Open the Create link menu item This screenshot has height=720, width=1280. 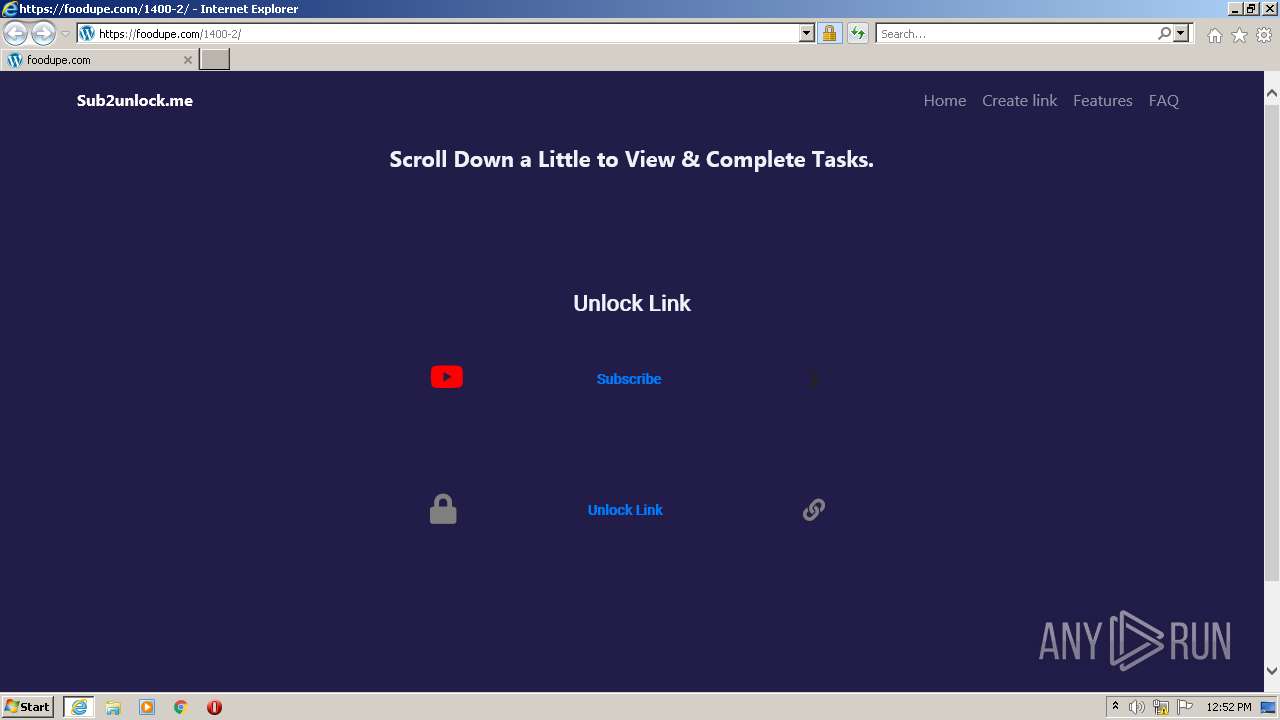[x=1019, y=100]
